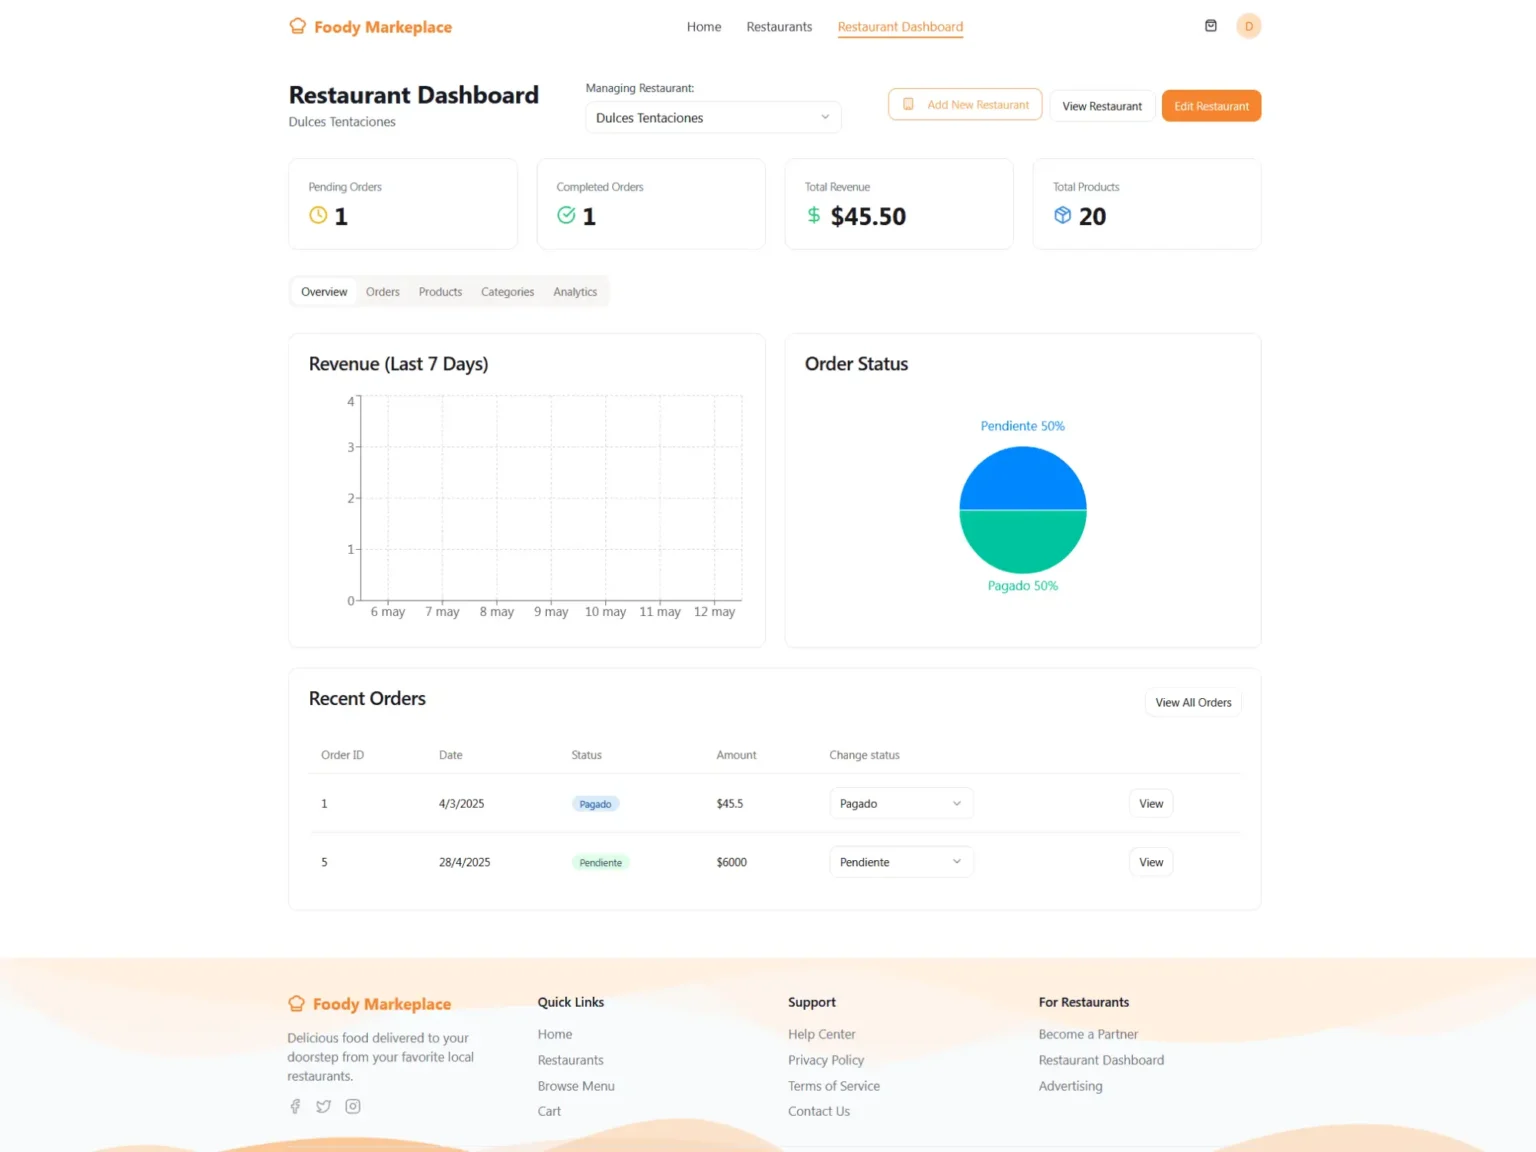Open the Pagado status dropdown for order 1

coord(900,803)
